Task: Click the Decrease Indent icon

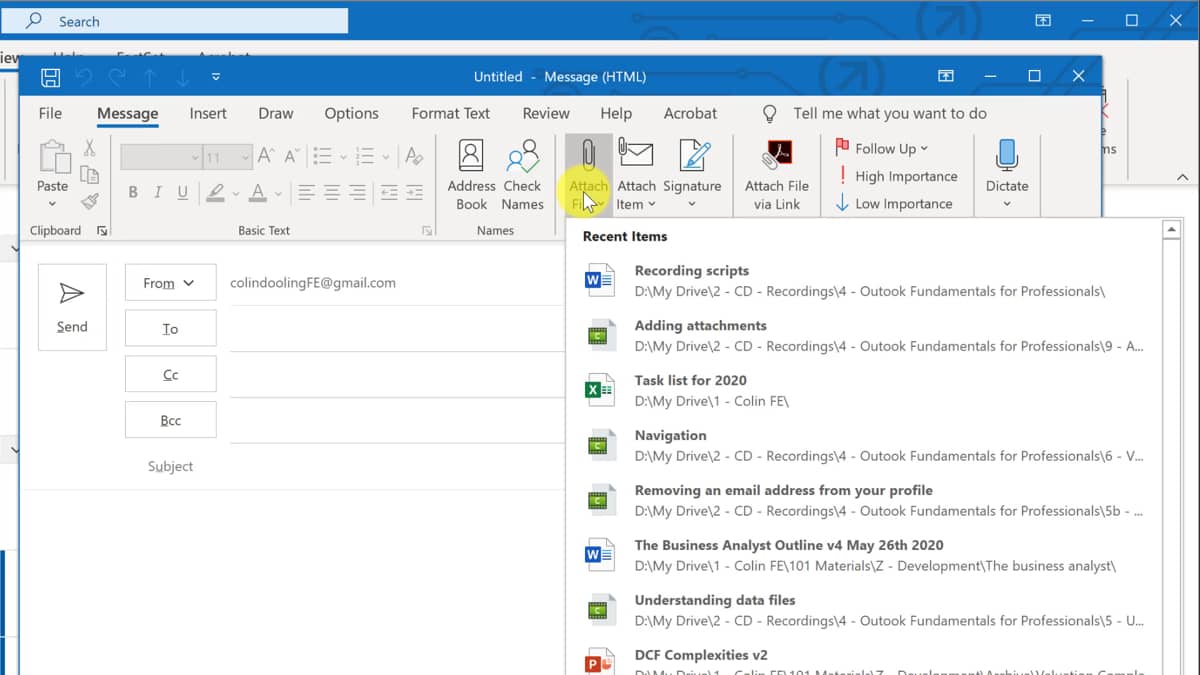Action: pyautogui.click(x=389, y=193)
